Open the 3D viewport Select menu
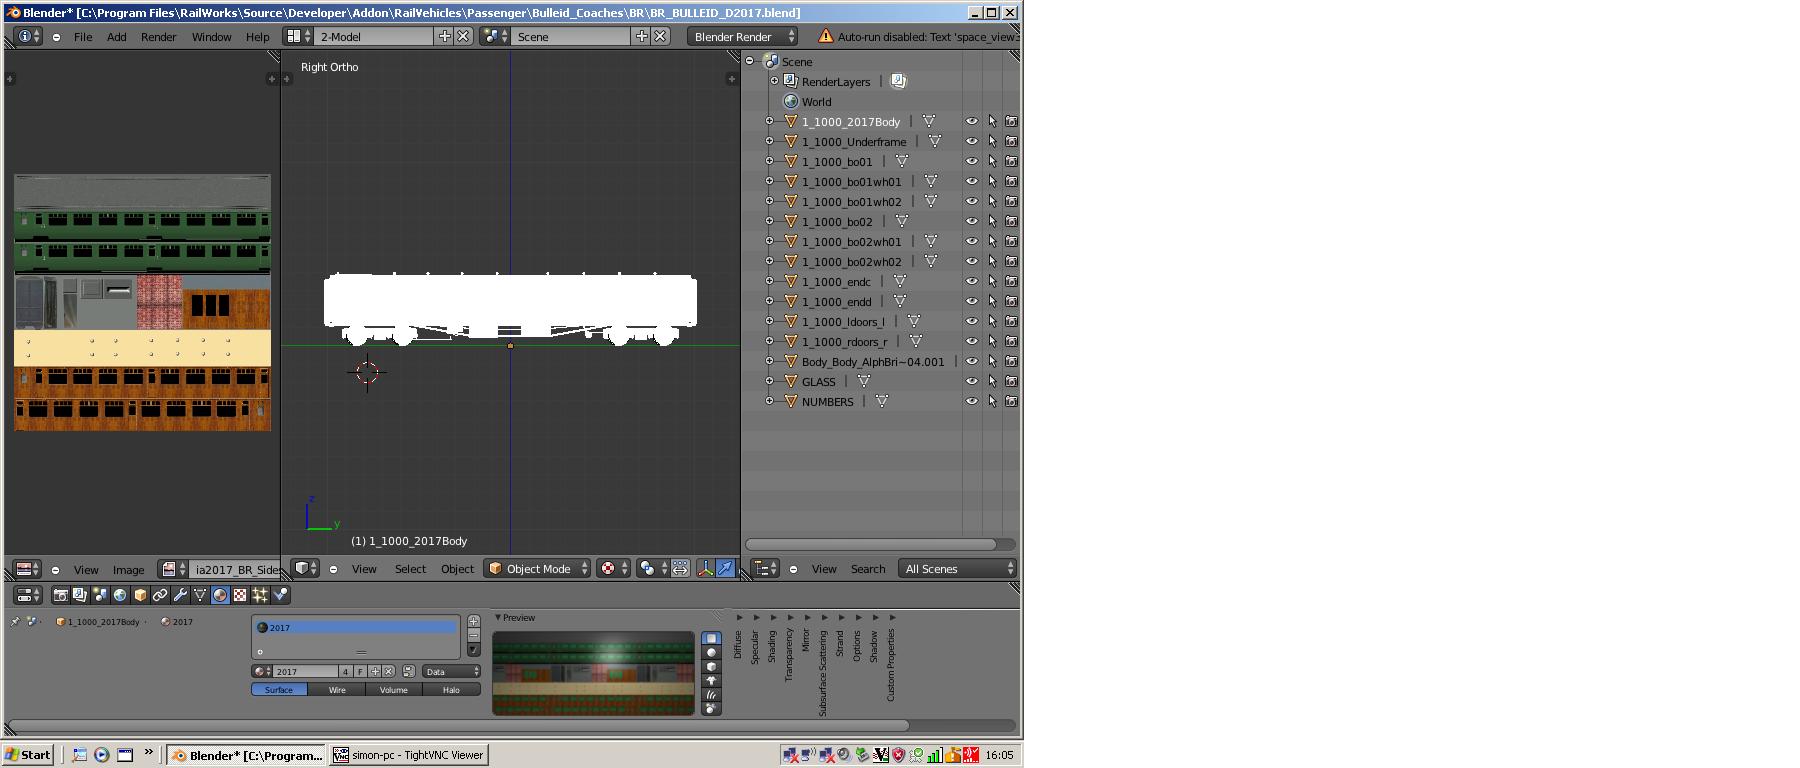 tap(410, 569)
